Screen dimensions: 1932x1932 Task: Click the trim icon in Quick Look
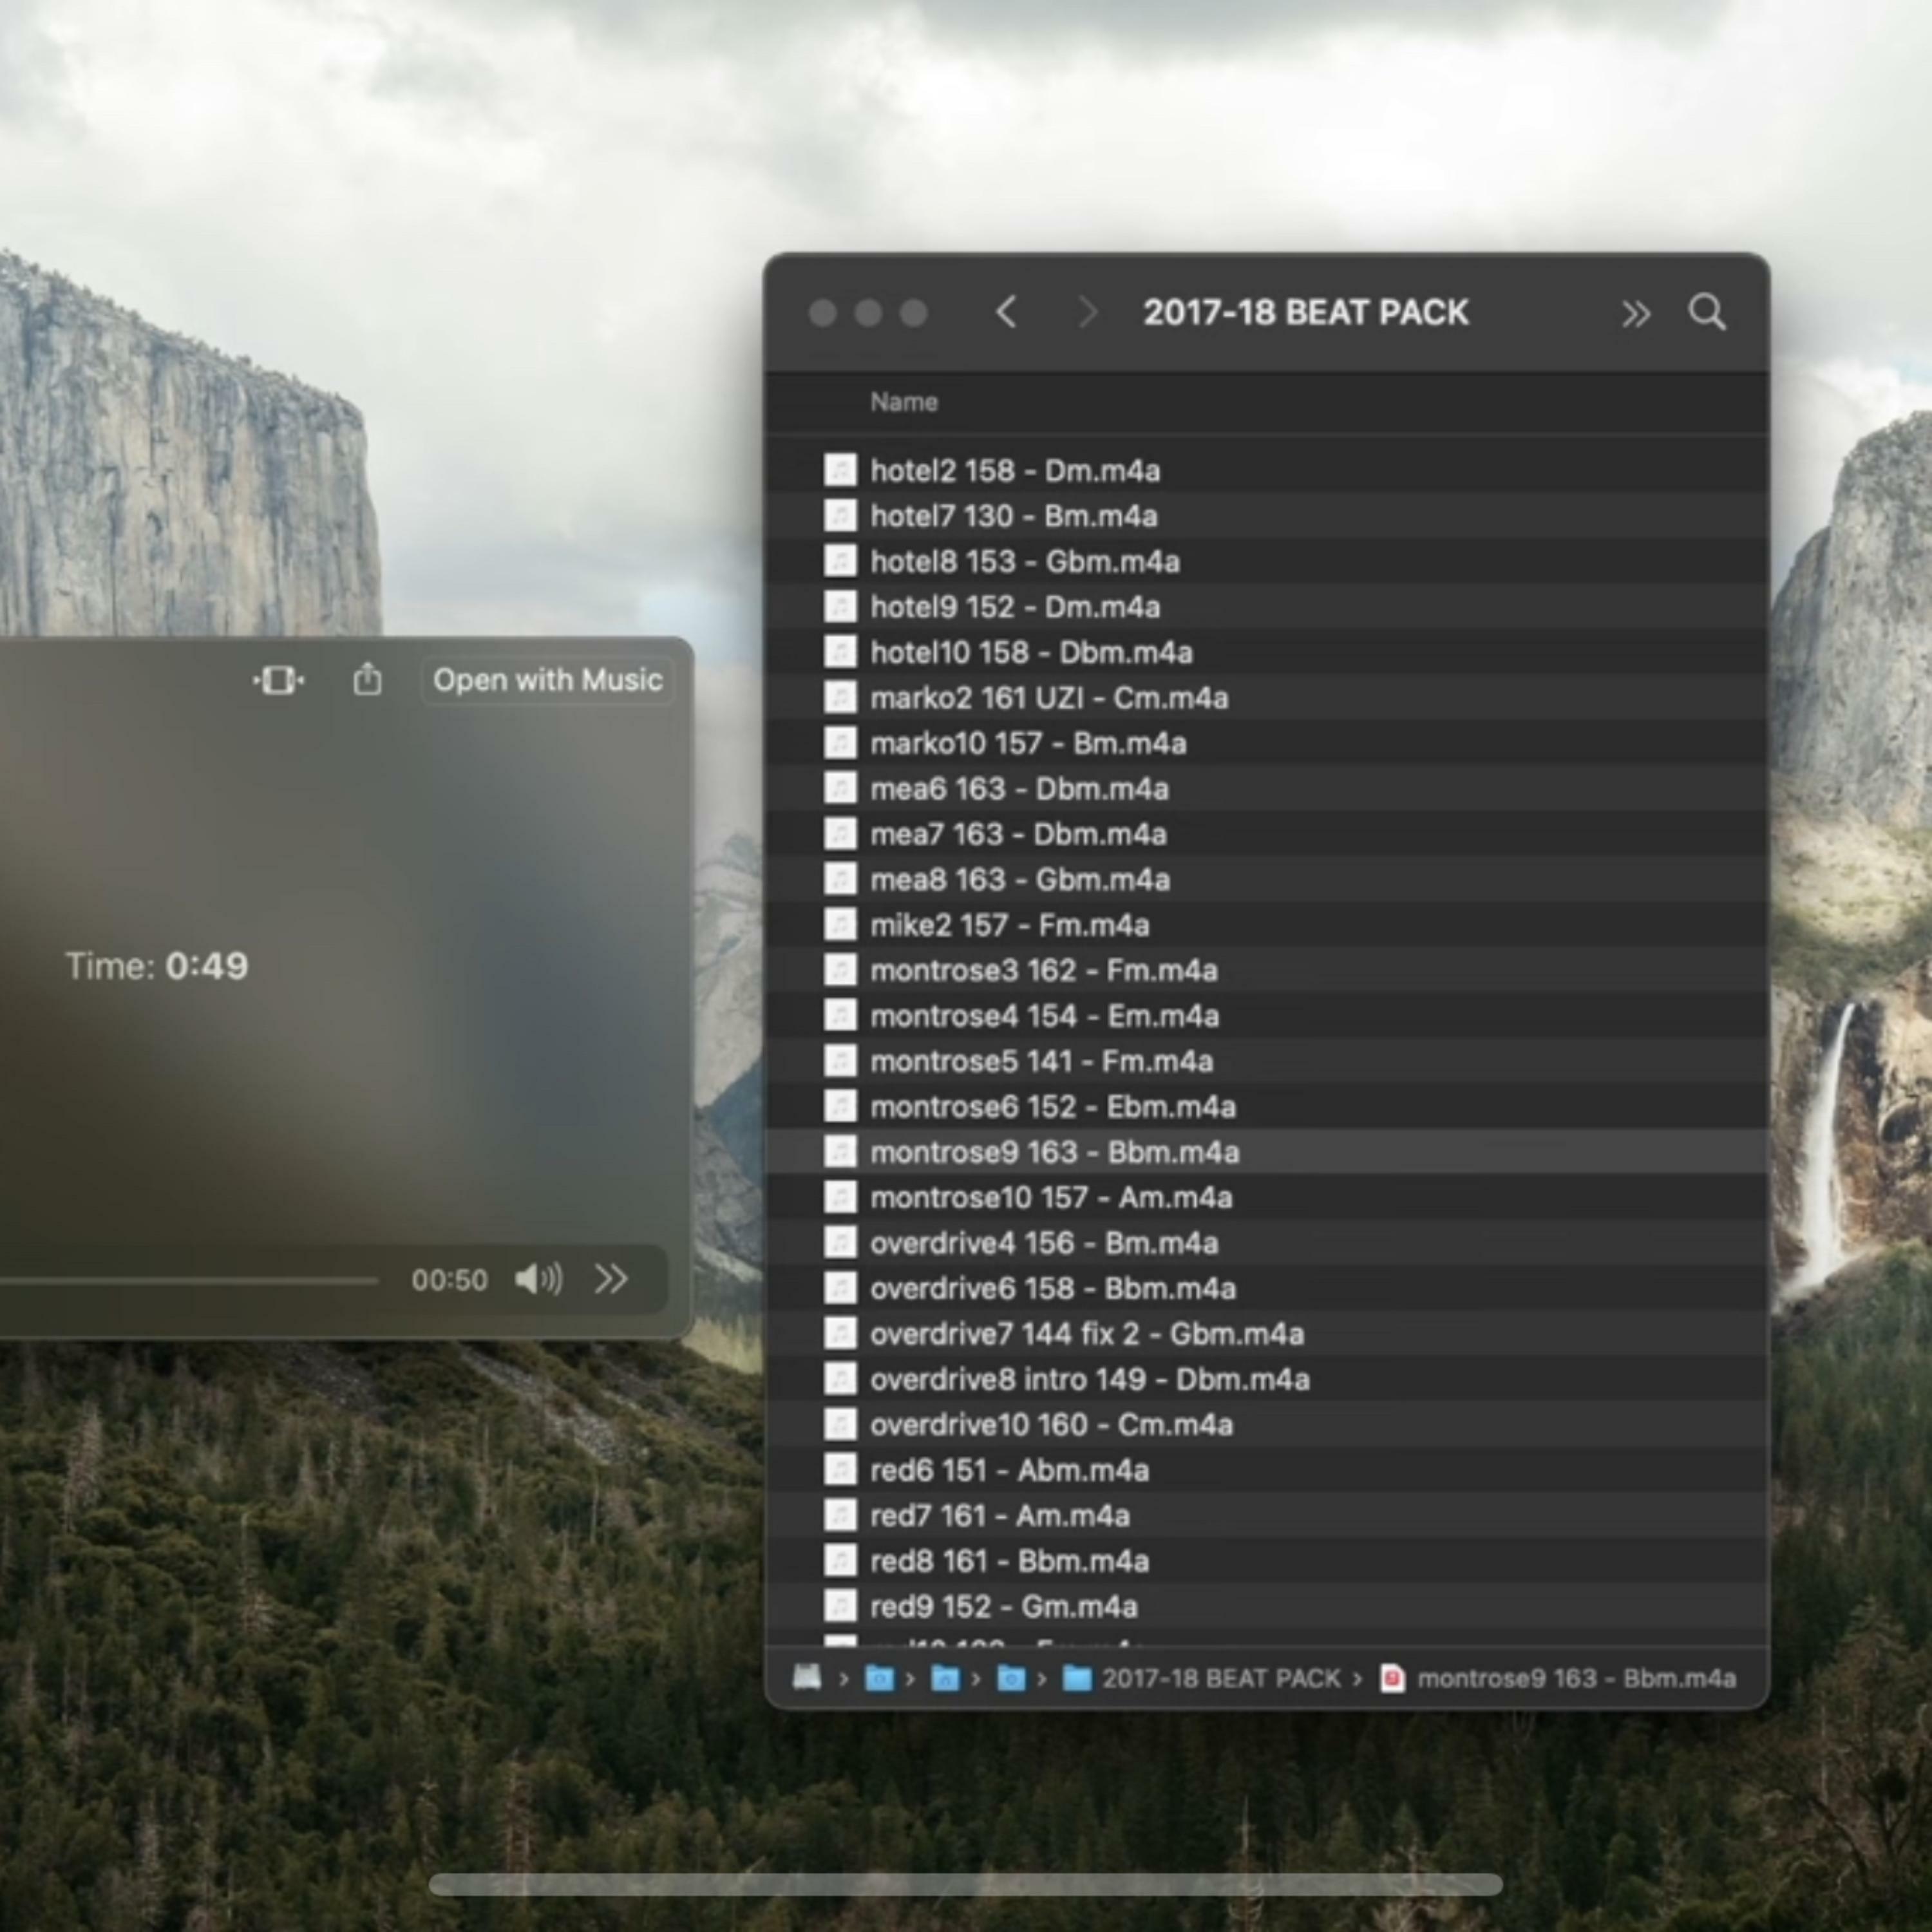(278, 680)
